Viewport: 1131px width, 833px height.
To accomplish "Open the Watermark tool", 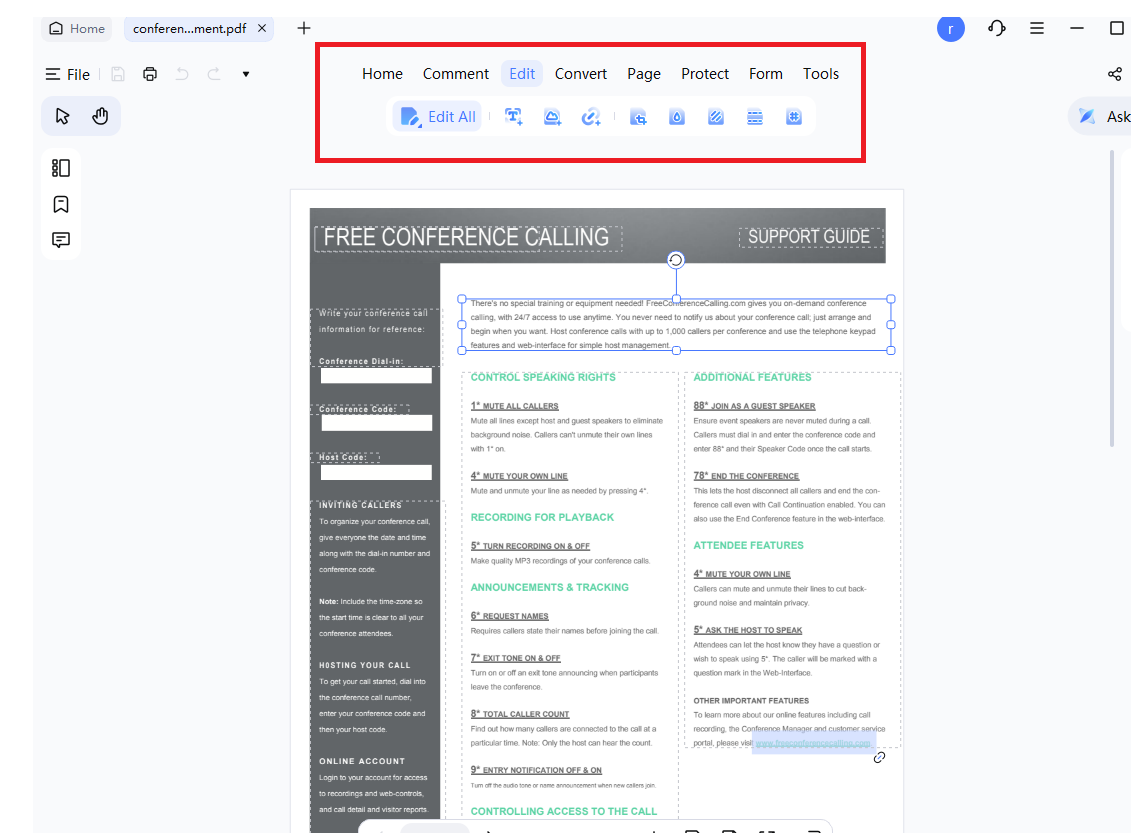I will 677,117.
